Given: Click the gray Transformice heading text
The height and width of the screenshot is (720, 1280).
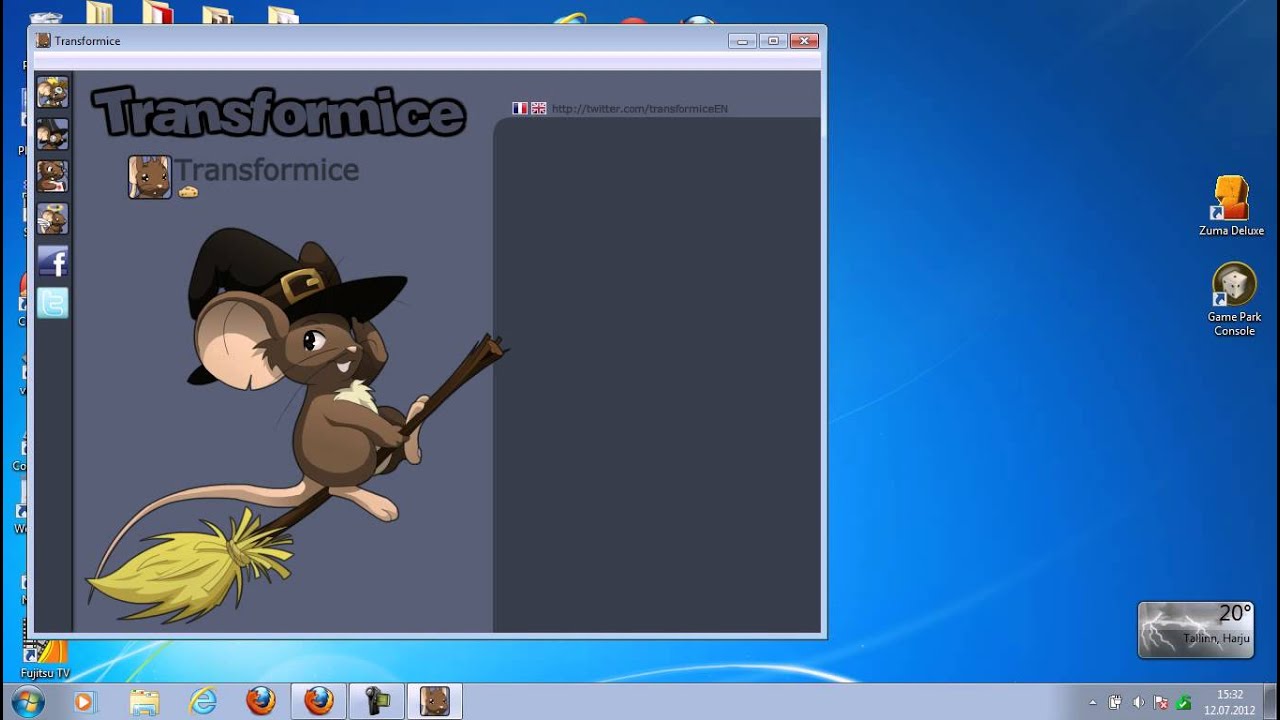Looking at the screenshot, I should (267, 170).
